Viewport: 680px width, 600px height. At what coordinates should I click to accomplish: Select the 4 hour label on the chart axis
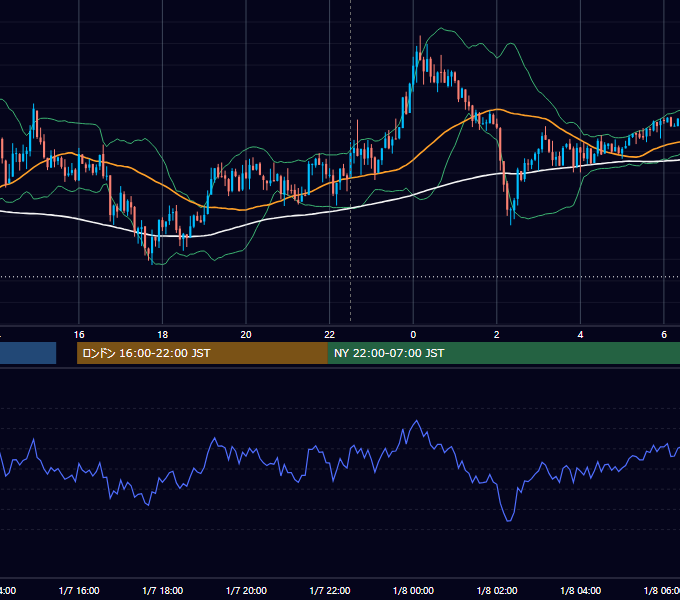coord(580,335)
